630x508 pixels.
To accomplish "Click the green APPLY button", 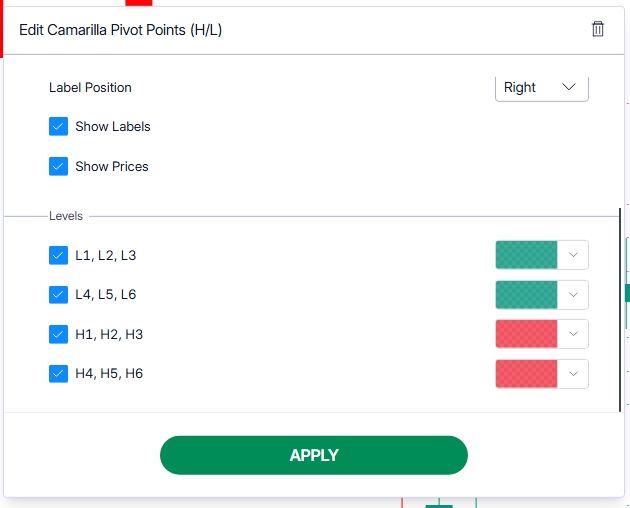I will tap(314, 455).
